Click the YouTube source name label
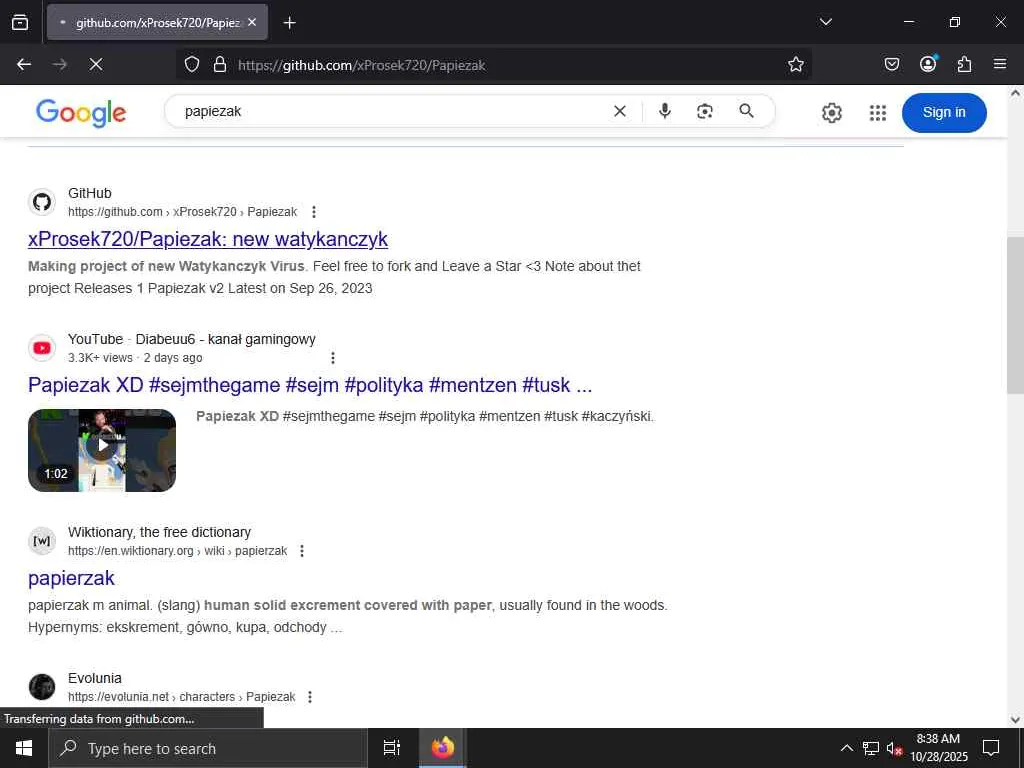The image size is (1024, 768). 95,339
